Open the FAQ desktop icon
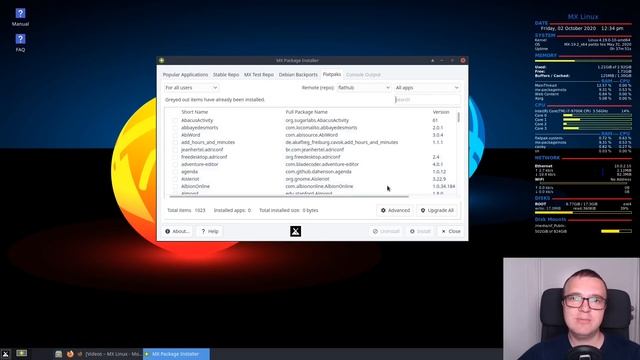The image size is (640, 360). (20, 42)
